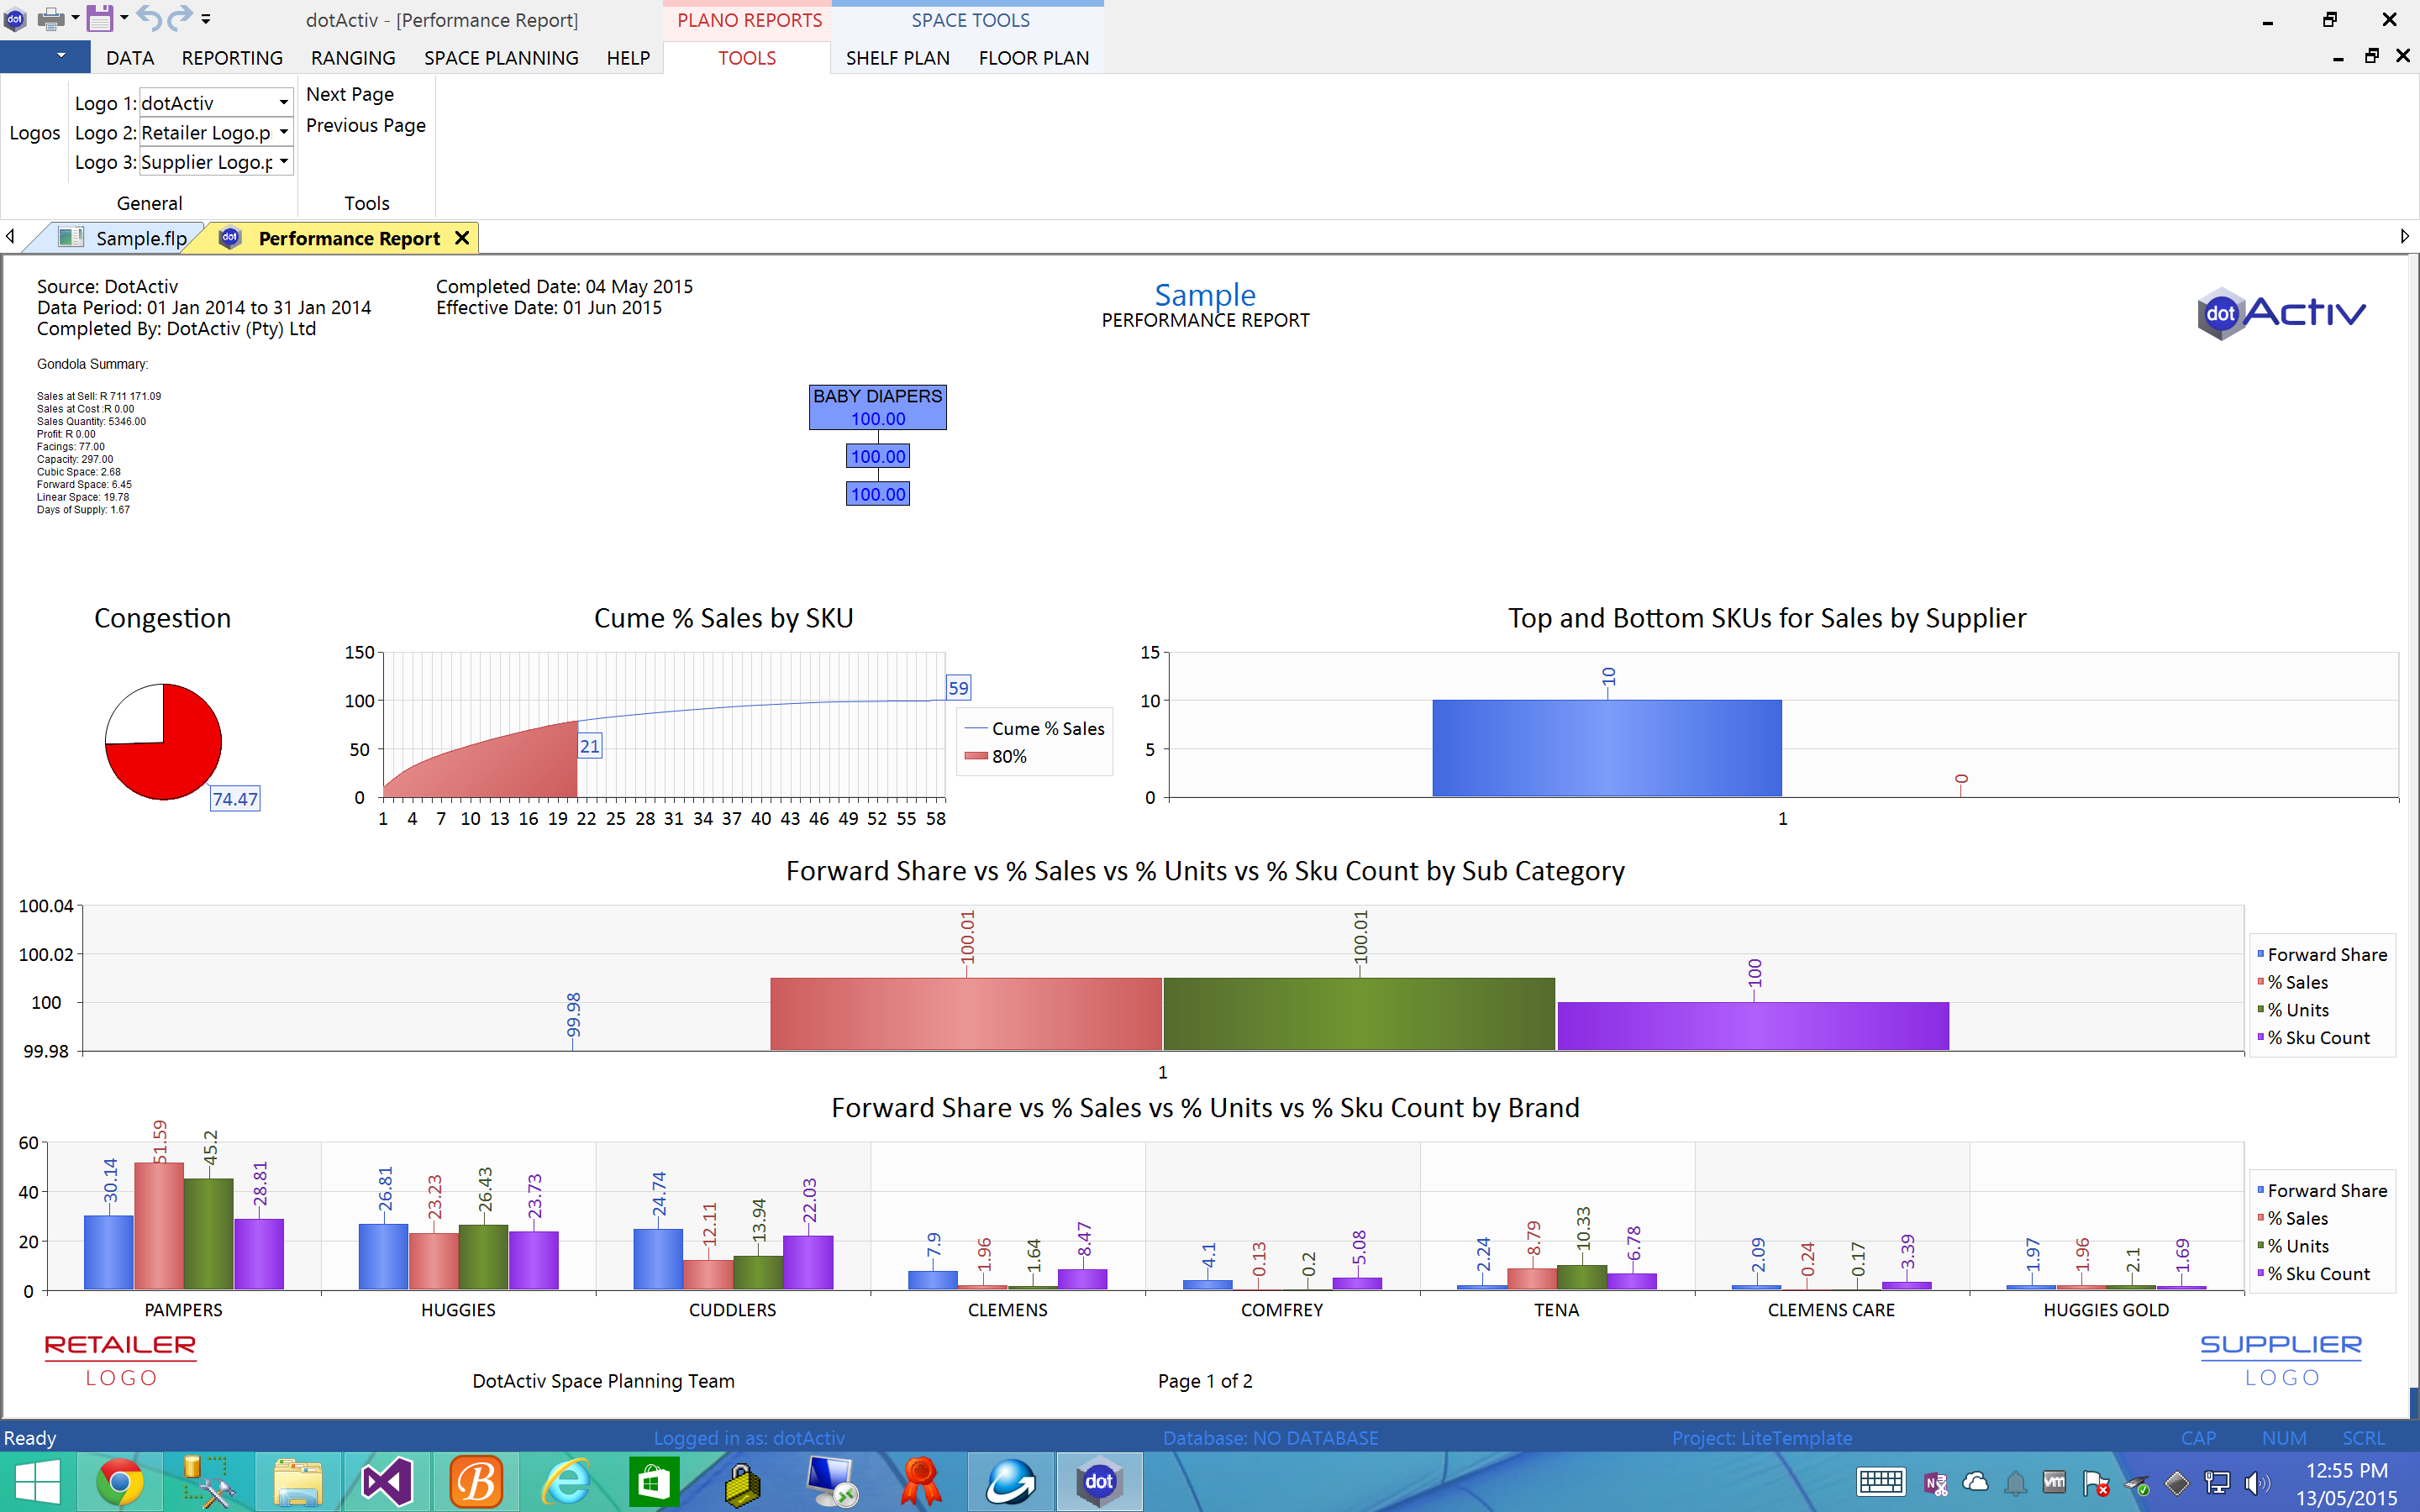This screenshot has height=1512, width=2420.
Task: Click the BABY DIAPERS hierarchy box
Action: coord(877,407)
